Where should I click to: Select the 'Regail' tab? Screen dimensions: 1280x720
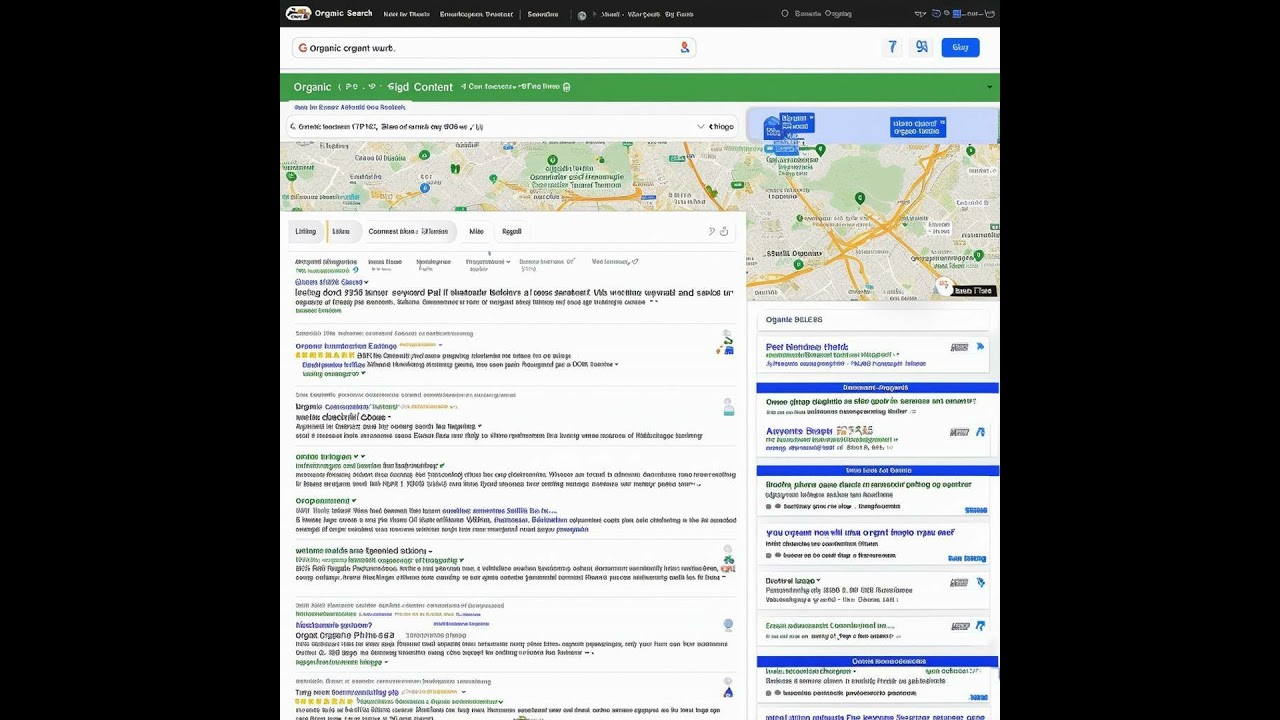(x=511, y=231)
